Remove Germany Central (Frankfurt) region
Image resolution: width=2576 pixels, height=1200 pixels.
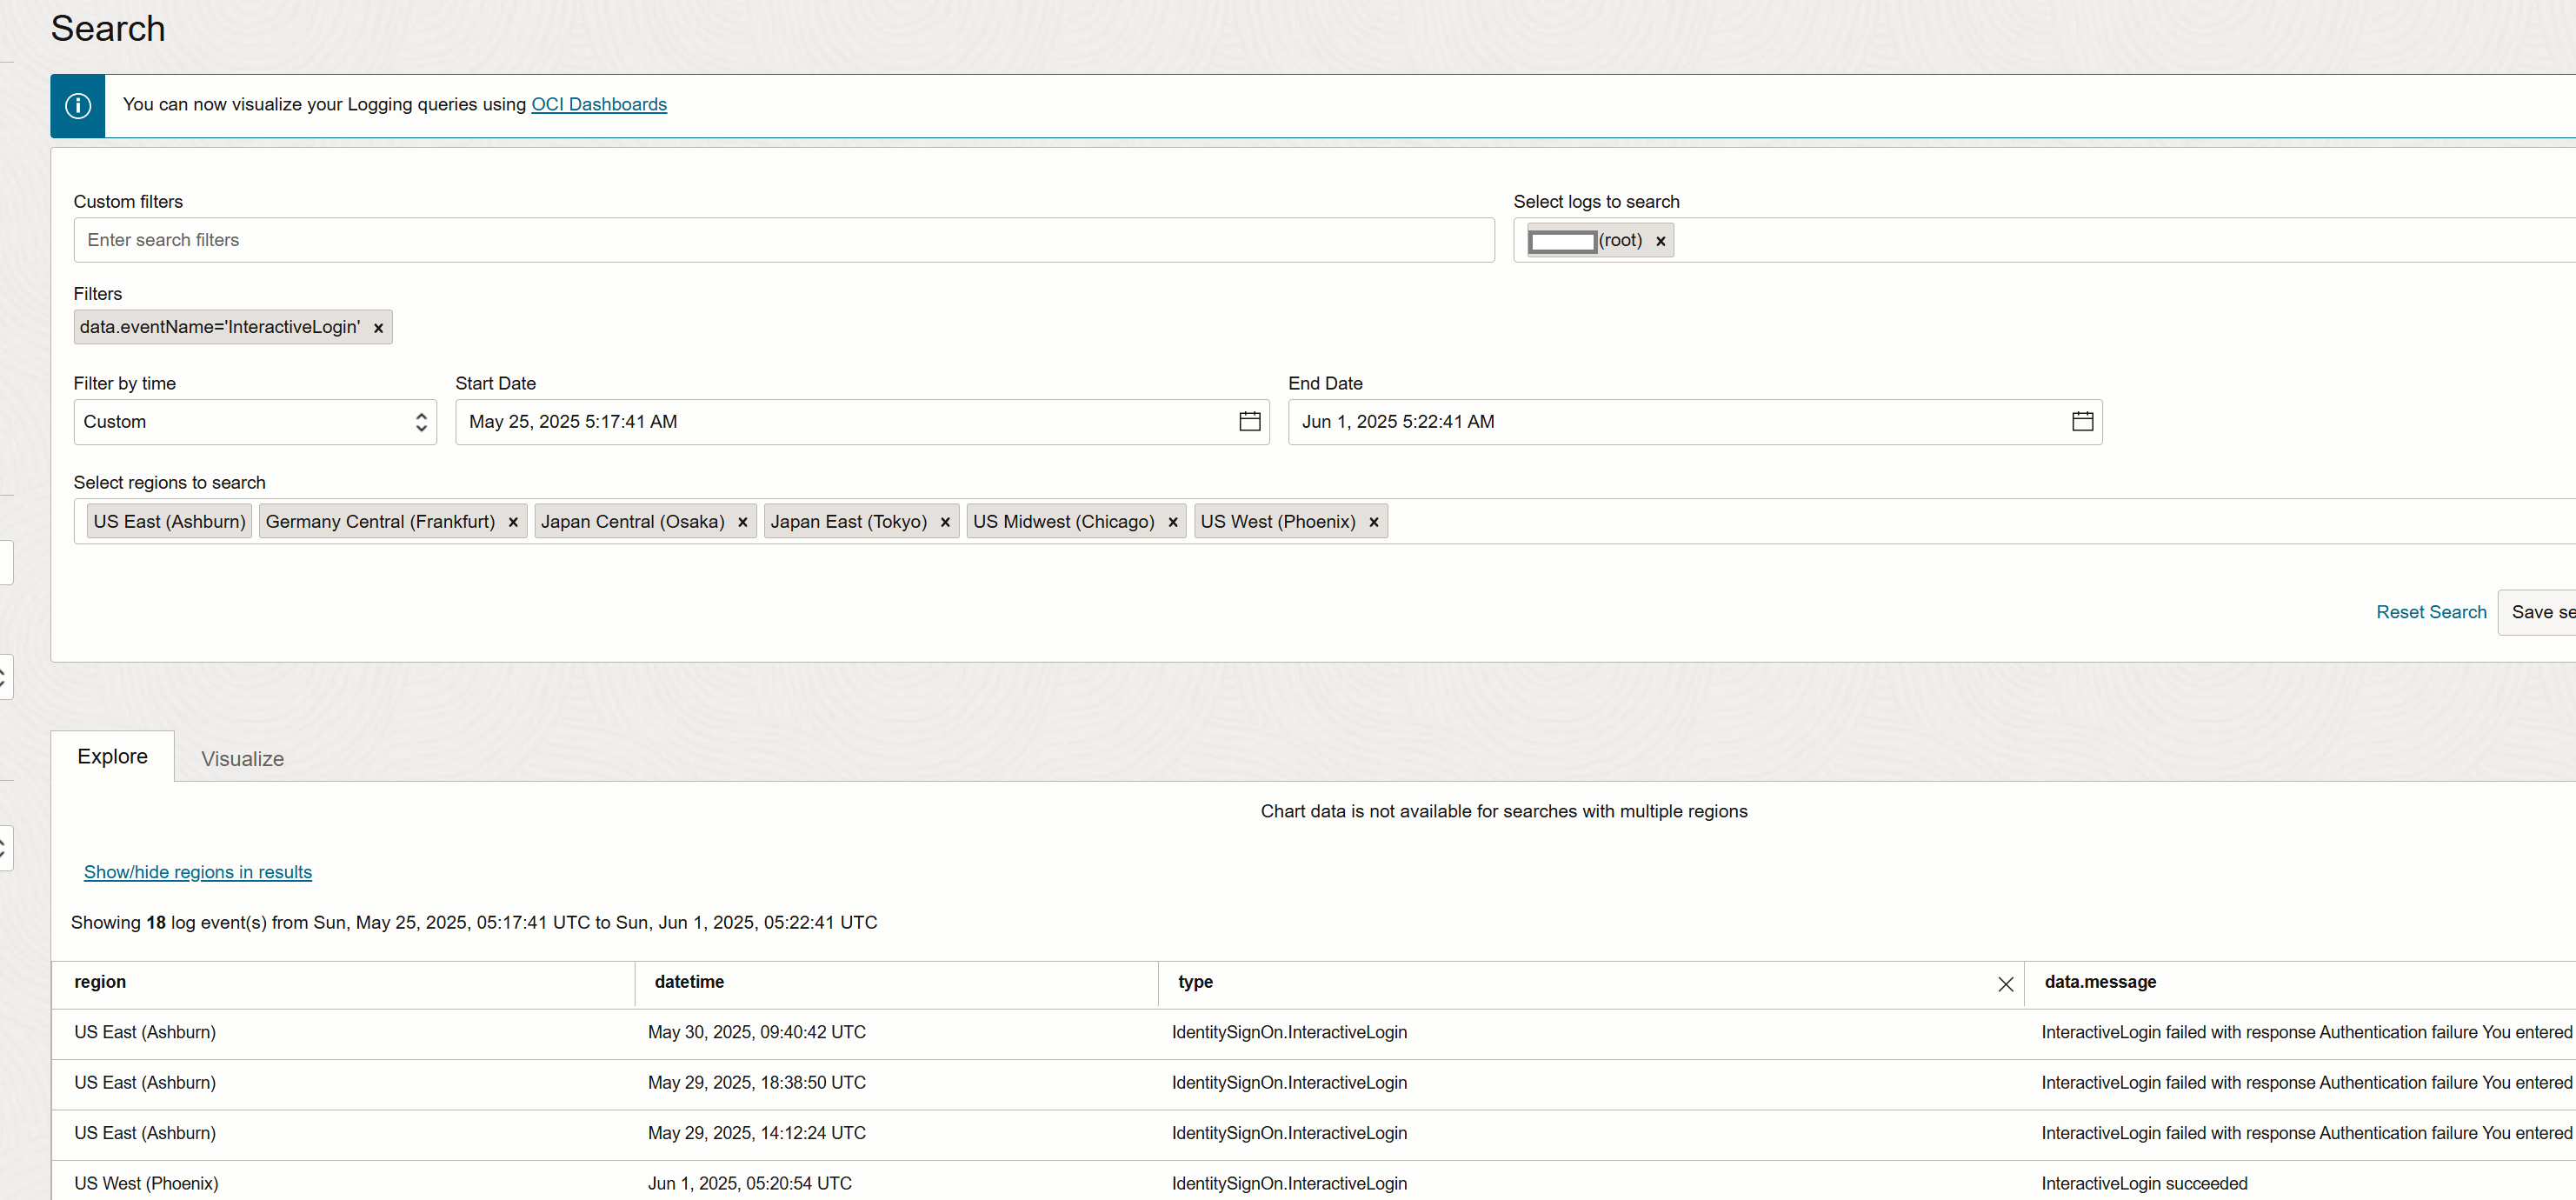513,522
